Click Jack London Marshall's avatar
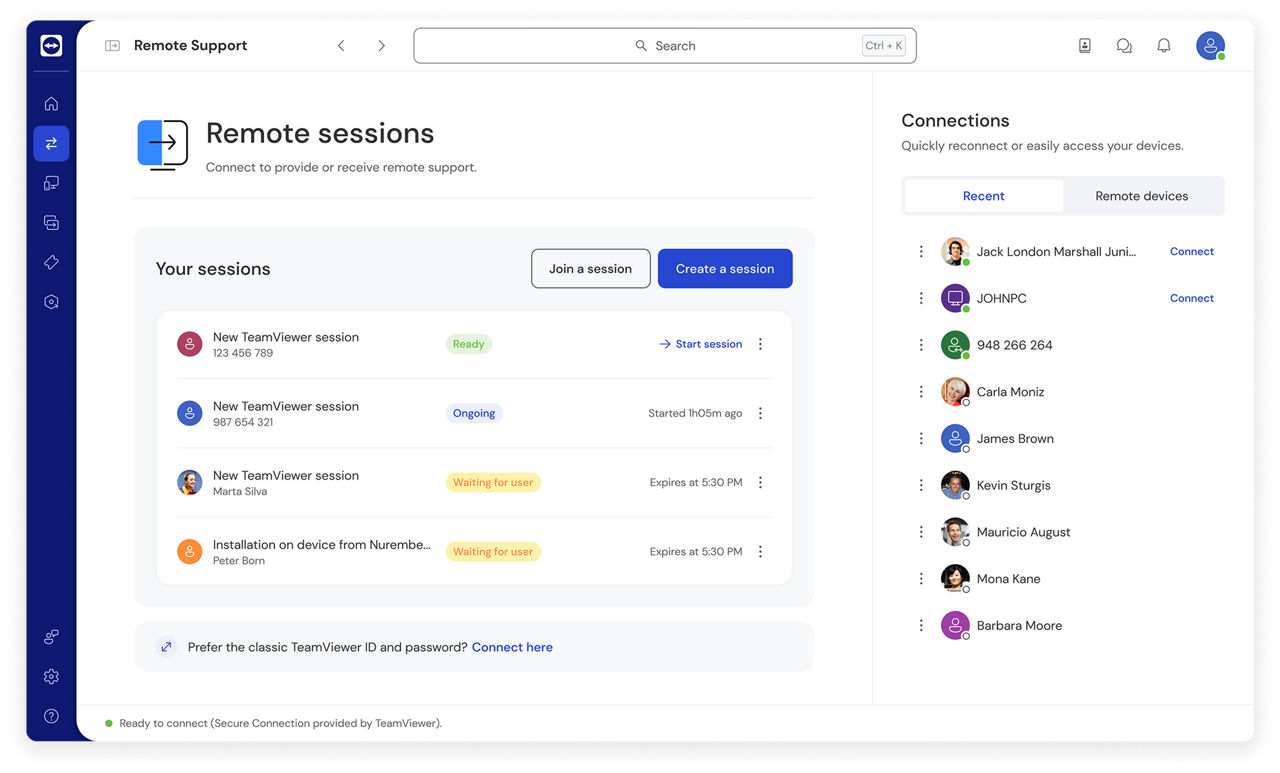This screenshot has height=773, width=1280. pyautogui.click(x=955, y=252)
